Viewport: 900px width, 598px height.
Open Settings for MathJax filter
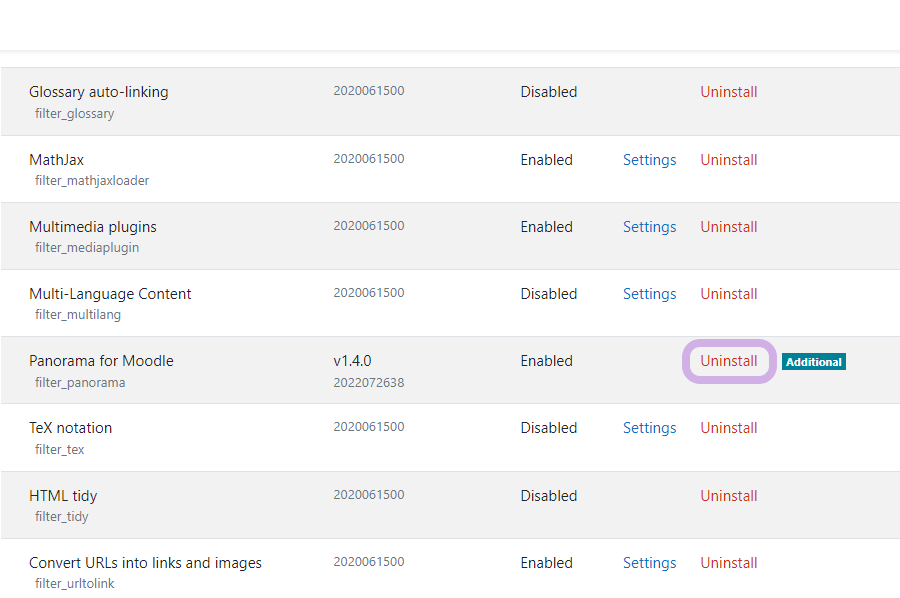[x=649, y=160]
